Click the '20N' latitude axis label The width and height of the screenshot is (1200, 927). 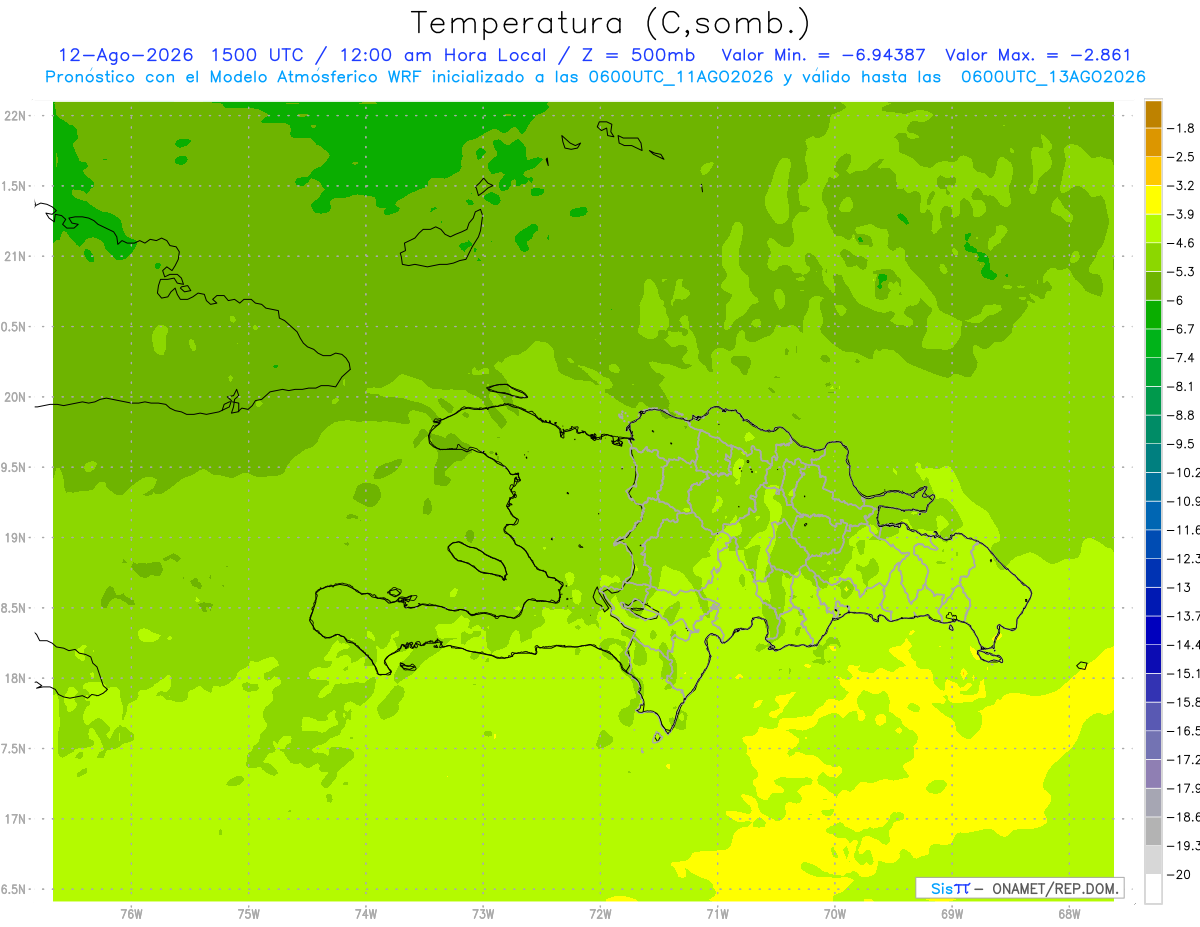coord(16,397)
